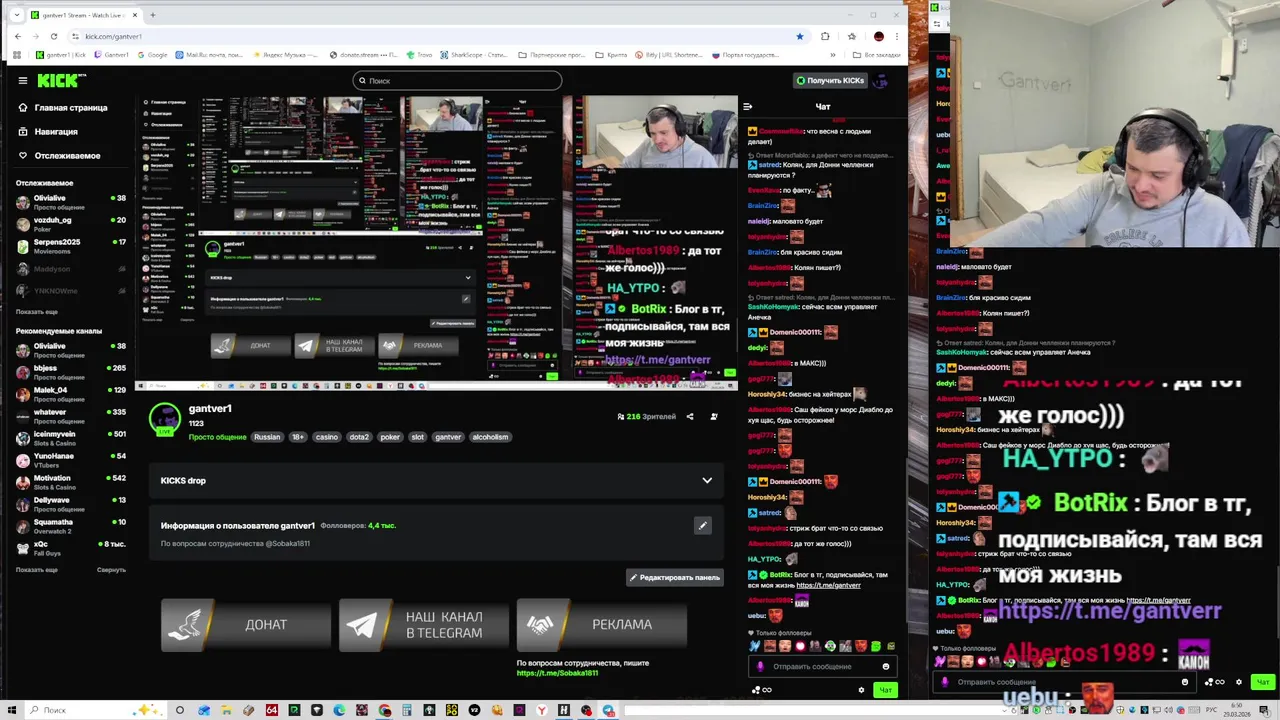
Task: Click the gantver1 channel avatar
Action: coord(165,419)
